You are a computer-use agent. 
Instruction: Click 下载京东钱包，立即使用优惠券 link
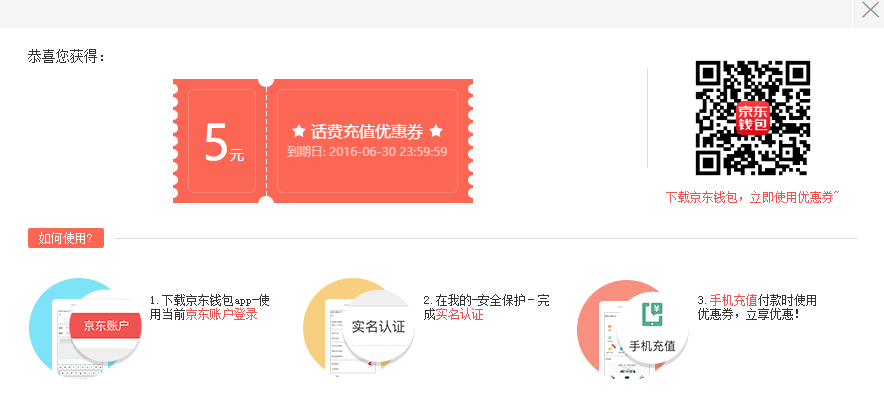(x=752, y=197)
